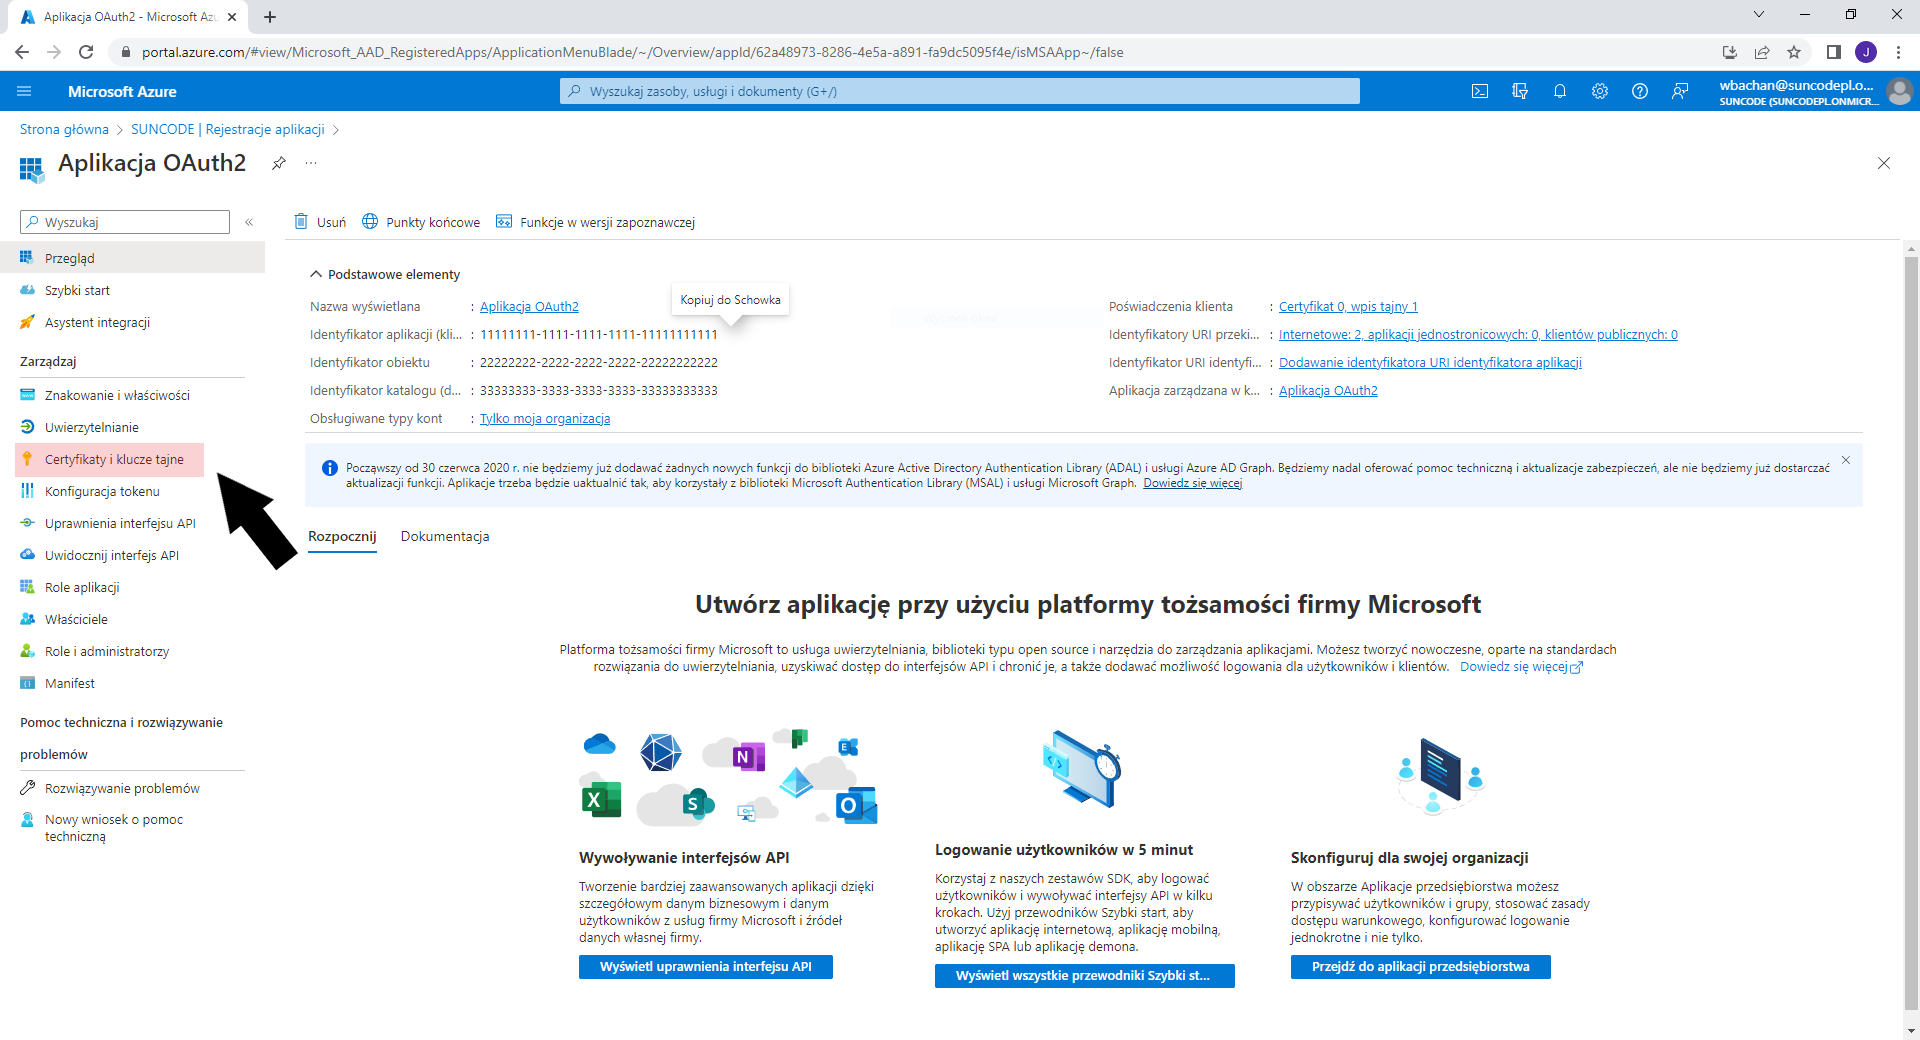Open the feedback icon in header
The width and height of the screenshot is (1920, 1040).
(1680, 91)
